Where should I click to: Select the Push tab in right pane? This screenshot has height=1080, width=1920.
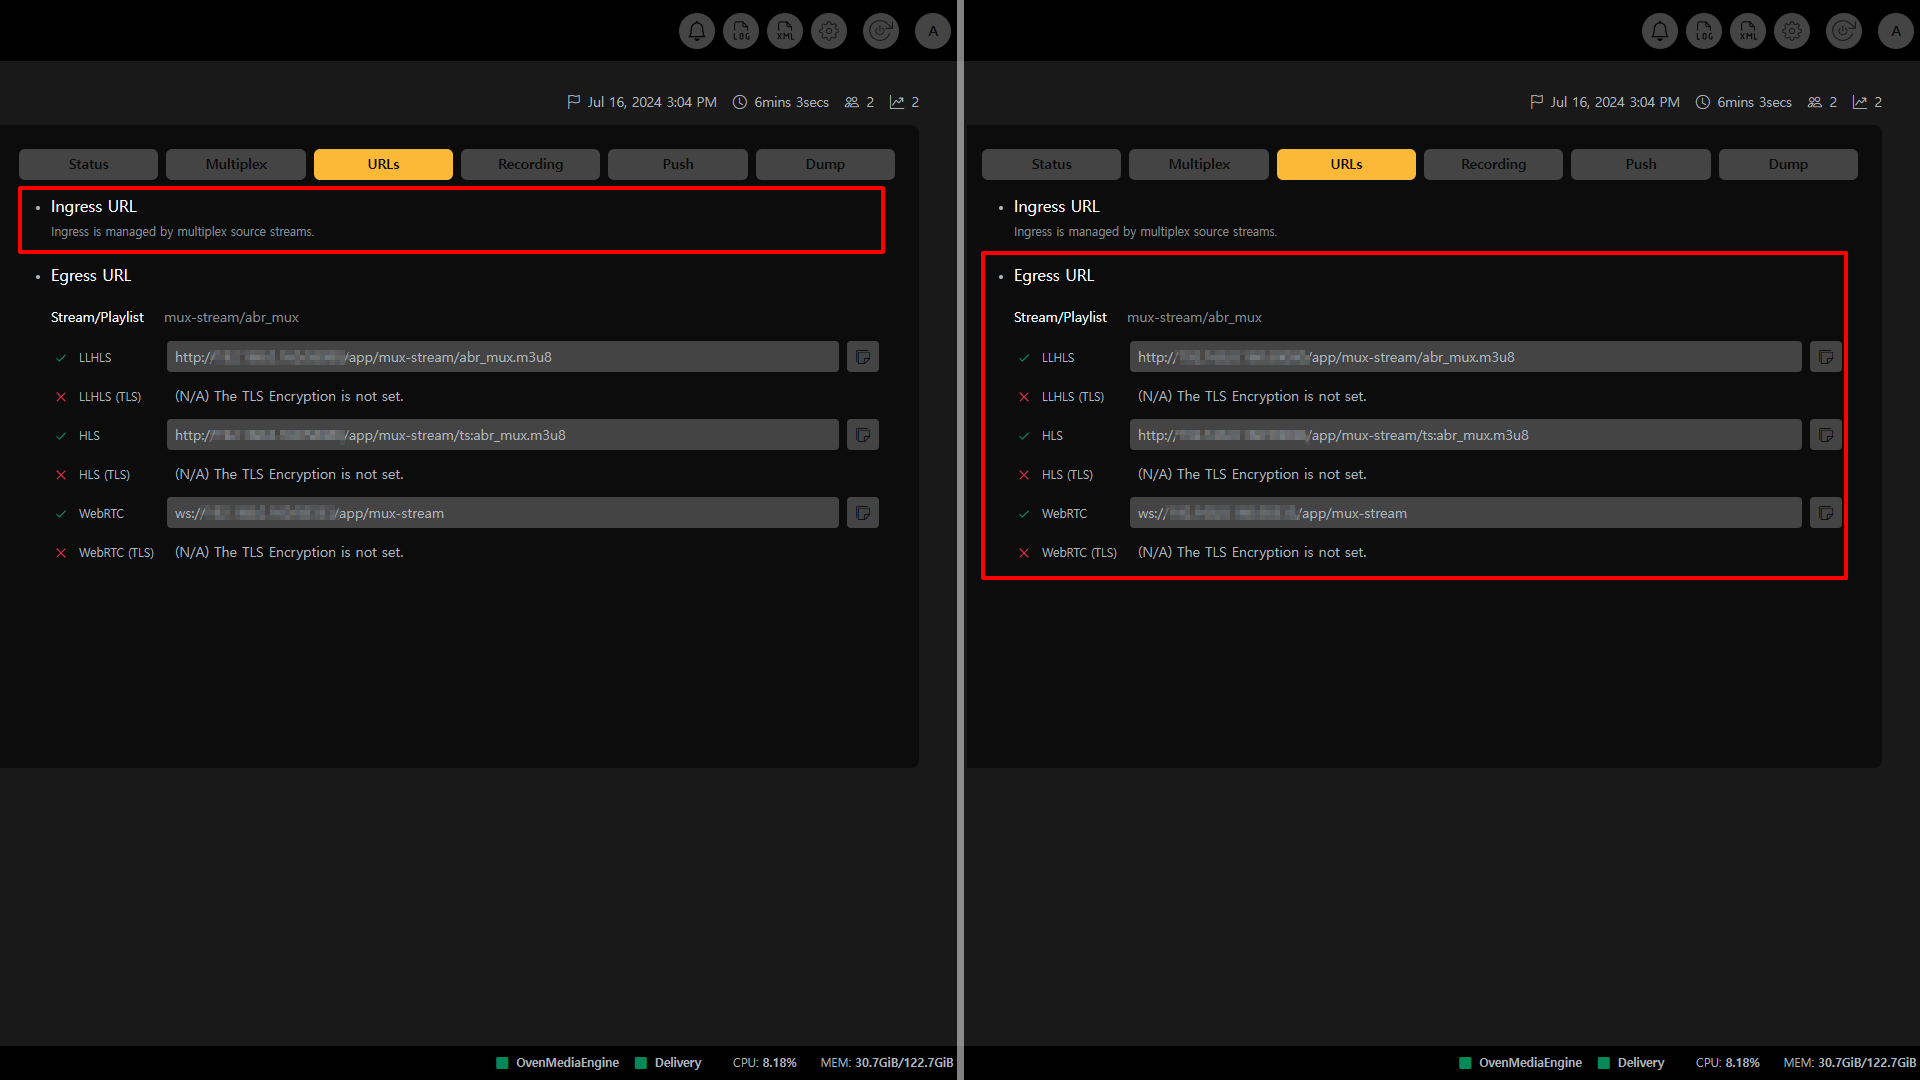(x=1640, y=164)
